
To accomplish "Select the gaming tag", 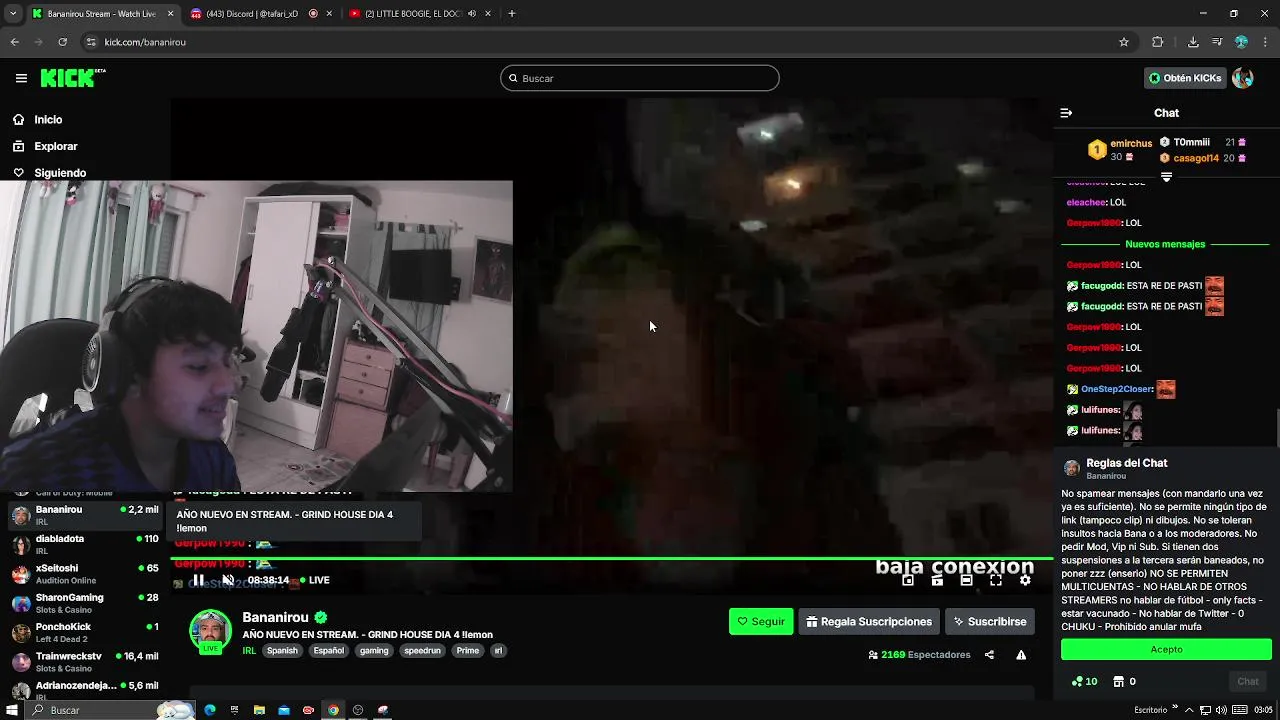I will (374, 650).
